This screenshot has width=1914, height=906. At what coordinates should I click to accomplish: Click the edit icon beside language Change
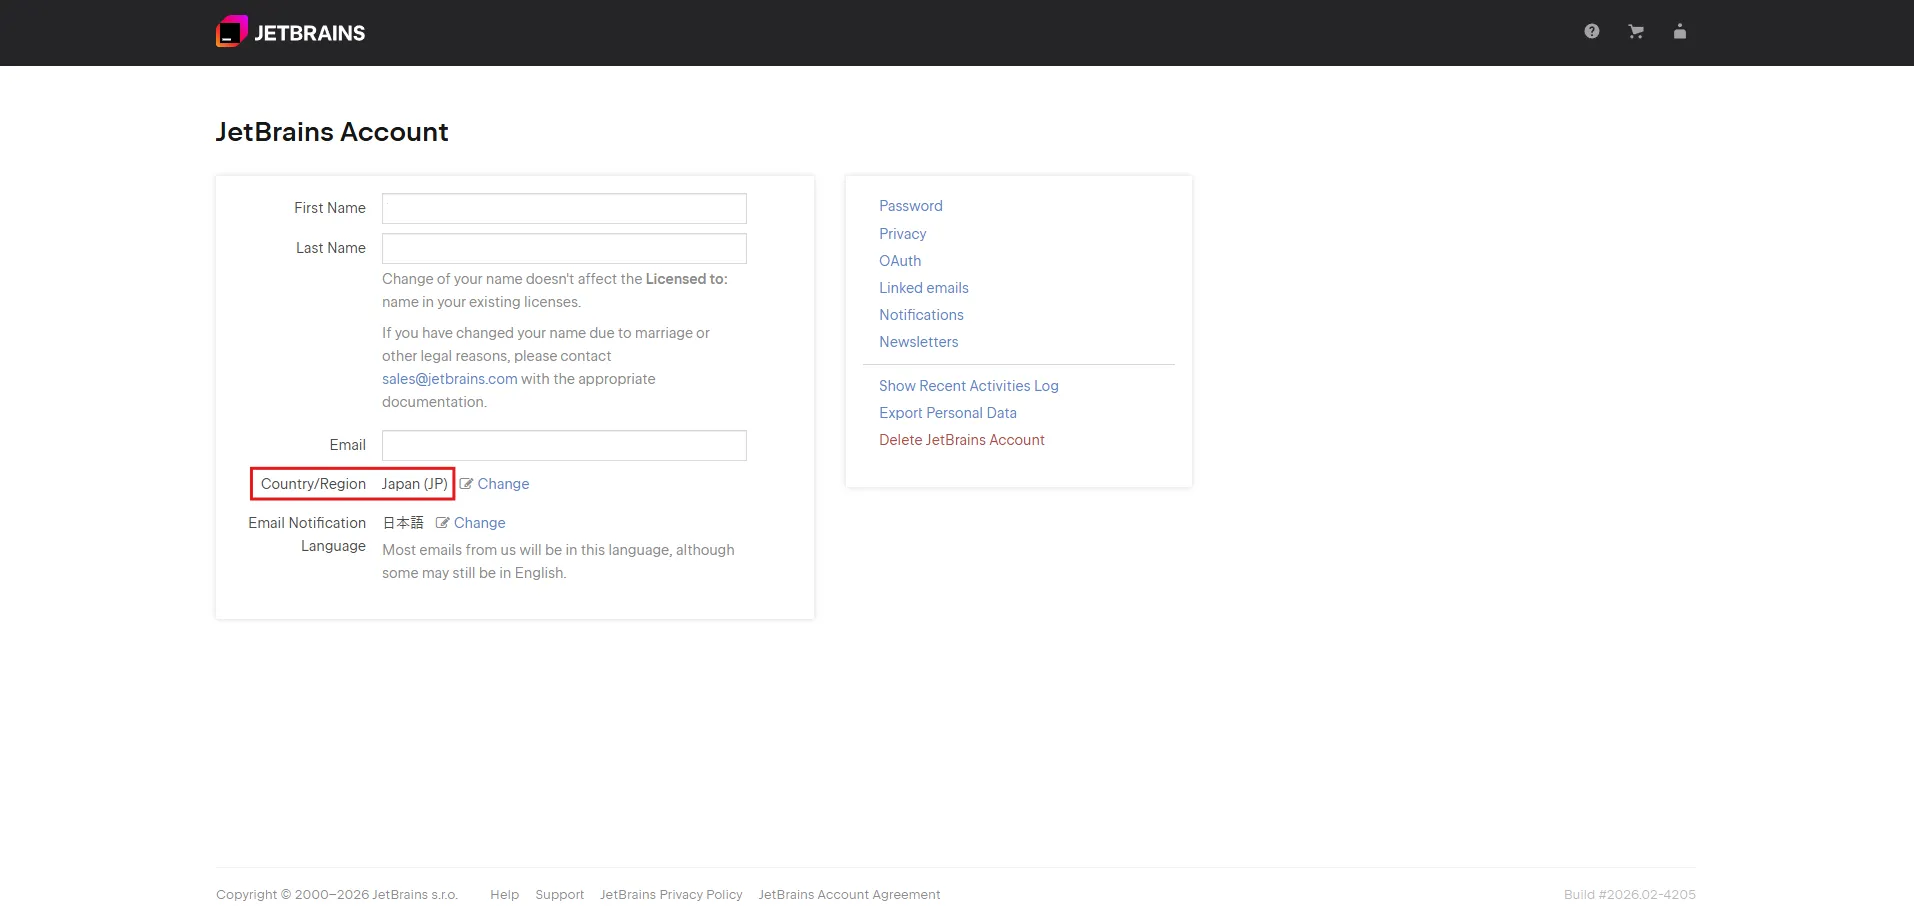(442, 523)
